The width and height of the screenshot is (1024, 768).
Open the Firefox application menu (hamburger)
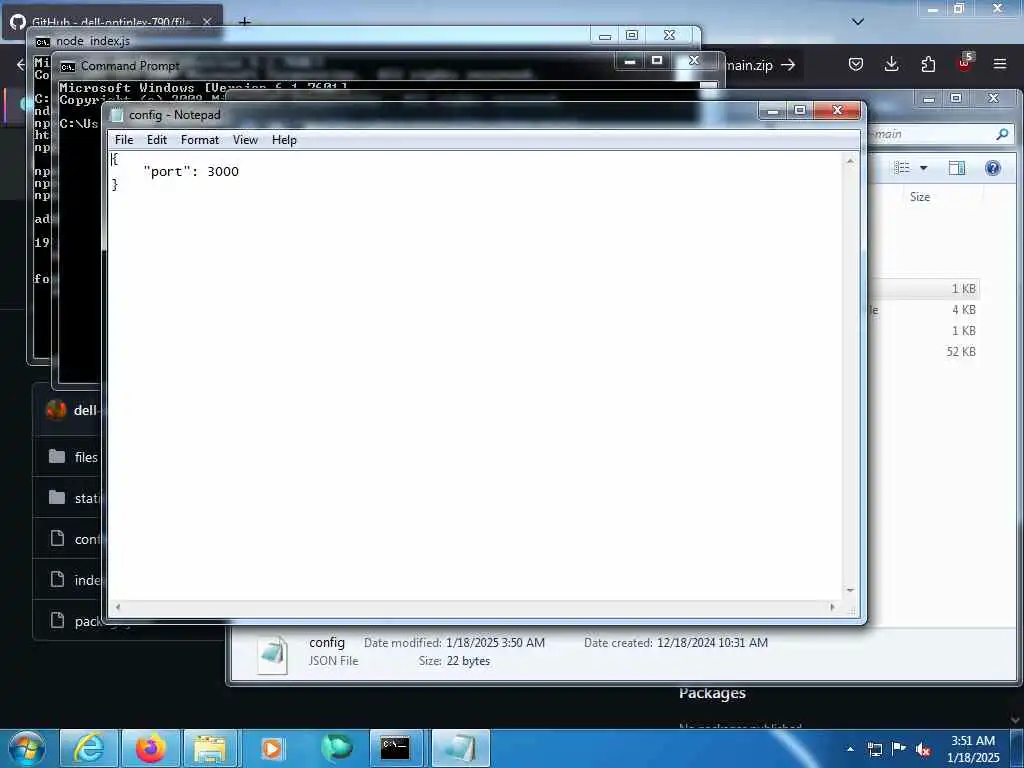tap(1000, 64)
